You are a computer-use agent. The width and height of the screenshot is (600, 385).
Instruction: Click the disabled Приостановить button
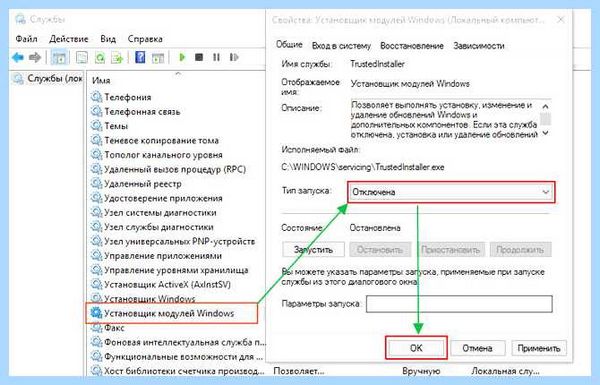(450, 250)
